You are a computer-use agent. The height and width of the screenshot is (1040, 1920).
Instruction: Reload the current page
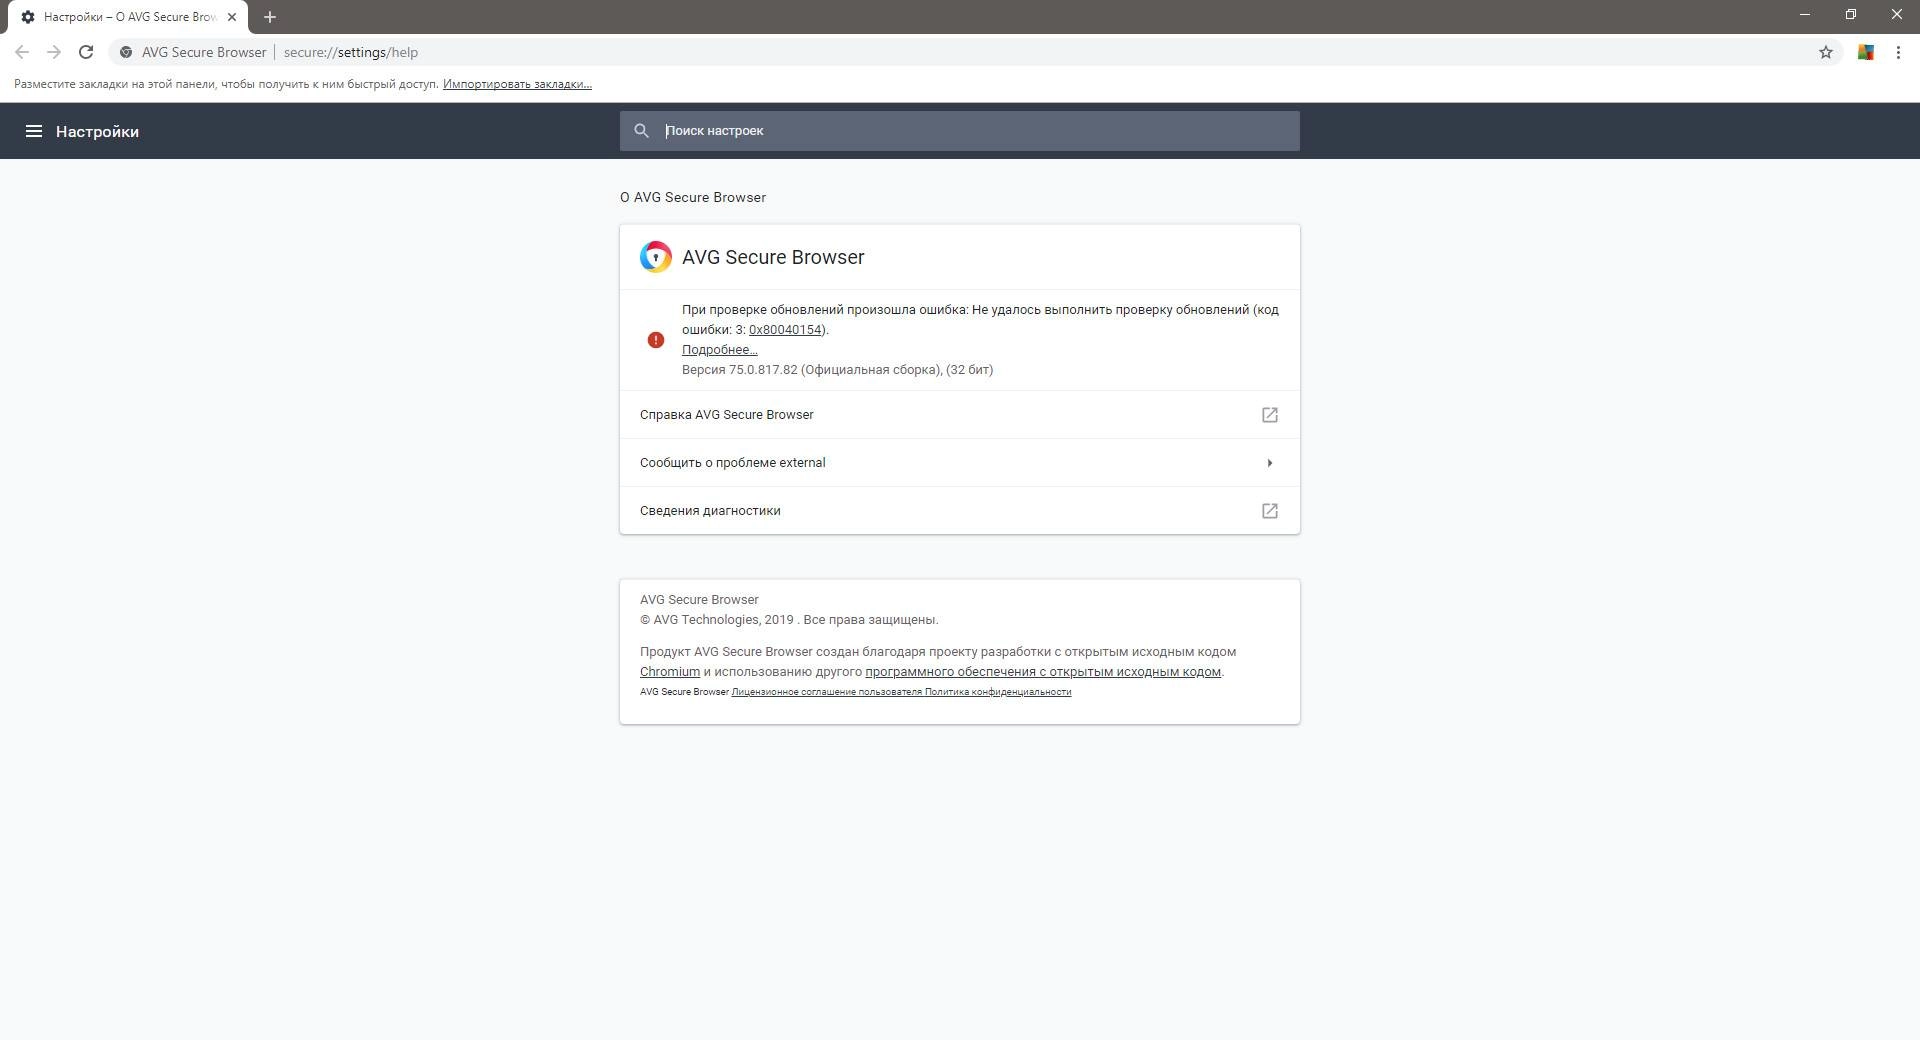tap(86, 52)
